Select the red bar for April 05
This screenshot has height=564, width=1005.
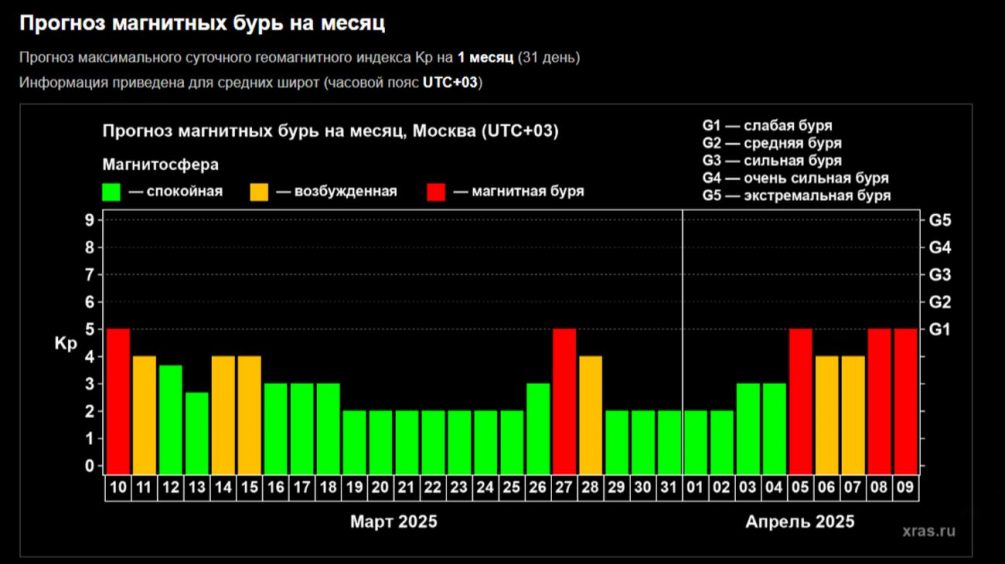pyautogui.click(x=800, y=398)
